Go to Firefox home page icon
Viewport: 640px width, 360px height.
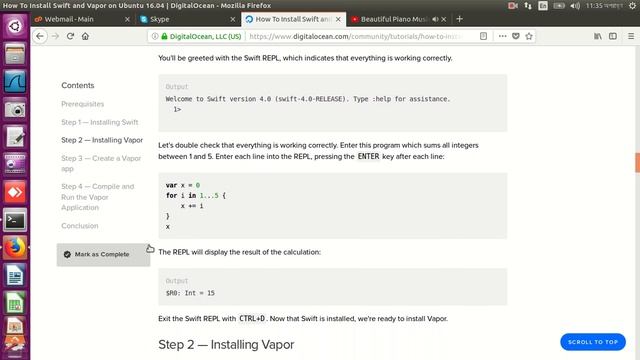[85, 36]
